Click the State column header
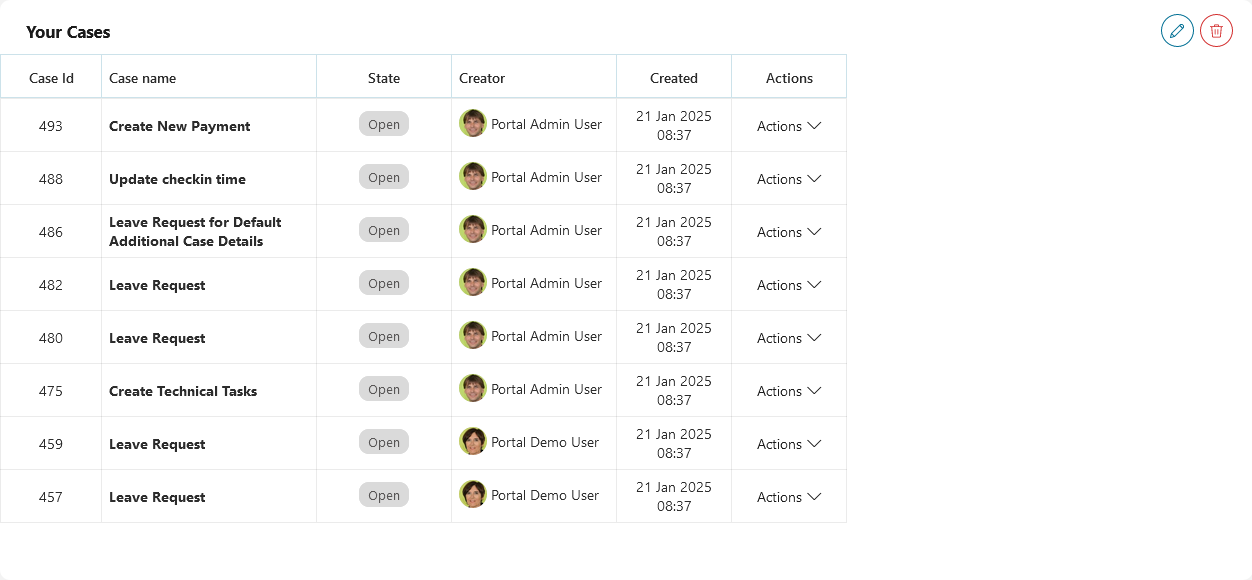This screenshot has width=1252, height=580. [x=384, y=78]
